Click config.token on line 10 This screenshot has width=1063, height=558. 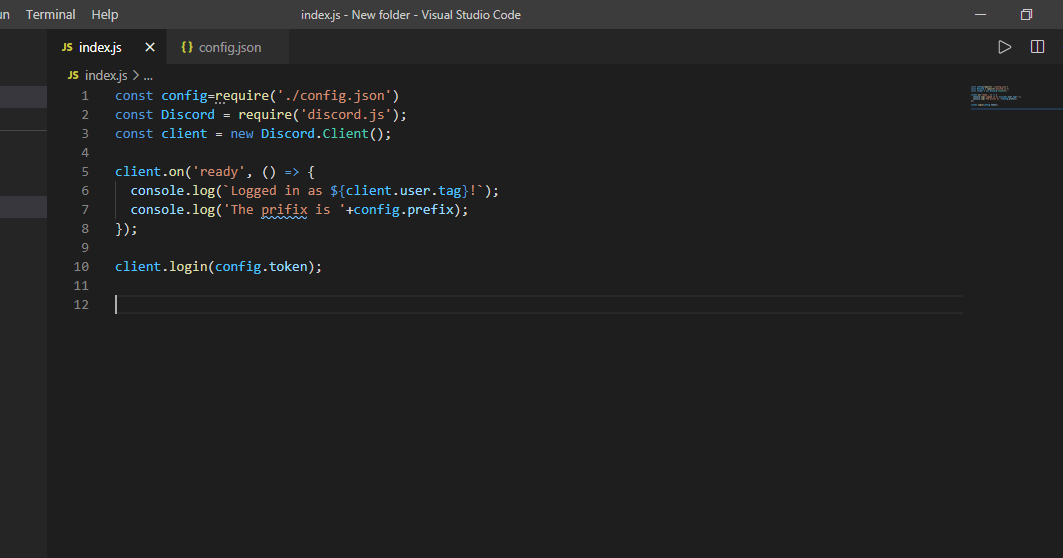click(261, 266)
